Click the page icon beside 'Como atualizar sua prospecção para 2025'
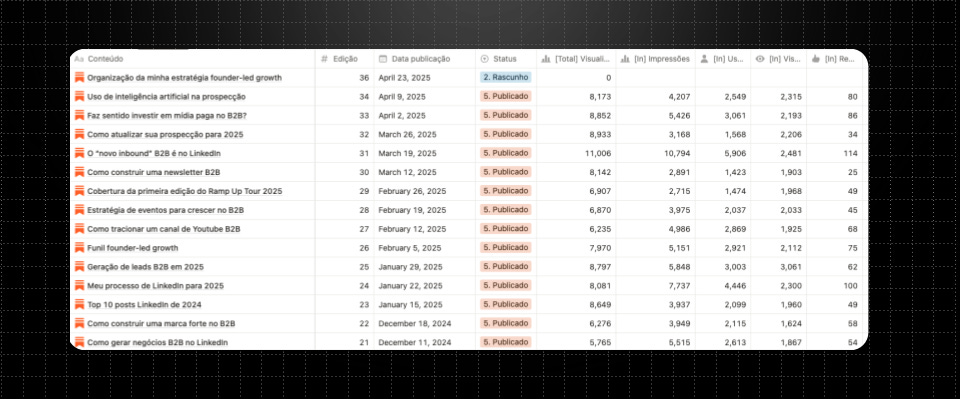 click(79, 135)
